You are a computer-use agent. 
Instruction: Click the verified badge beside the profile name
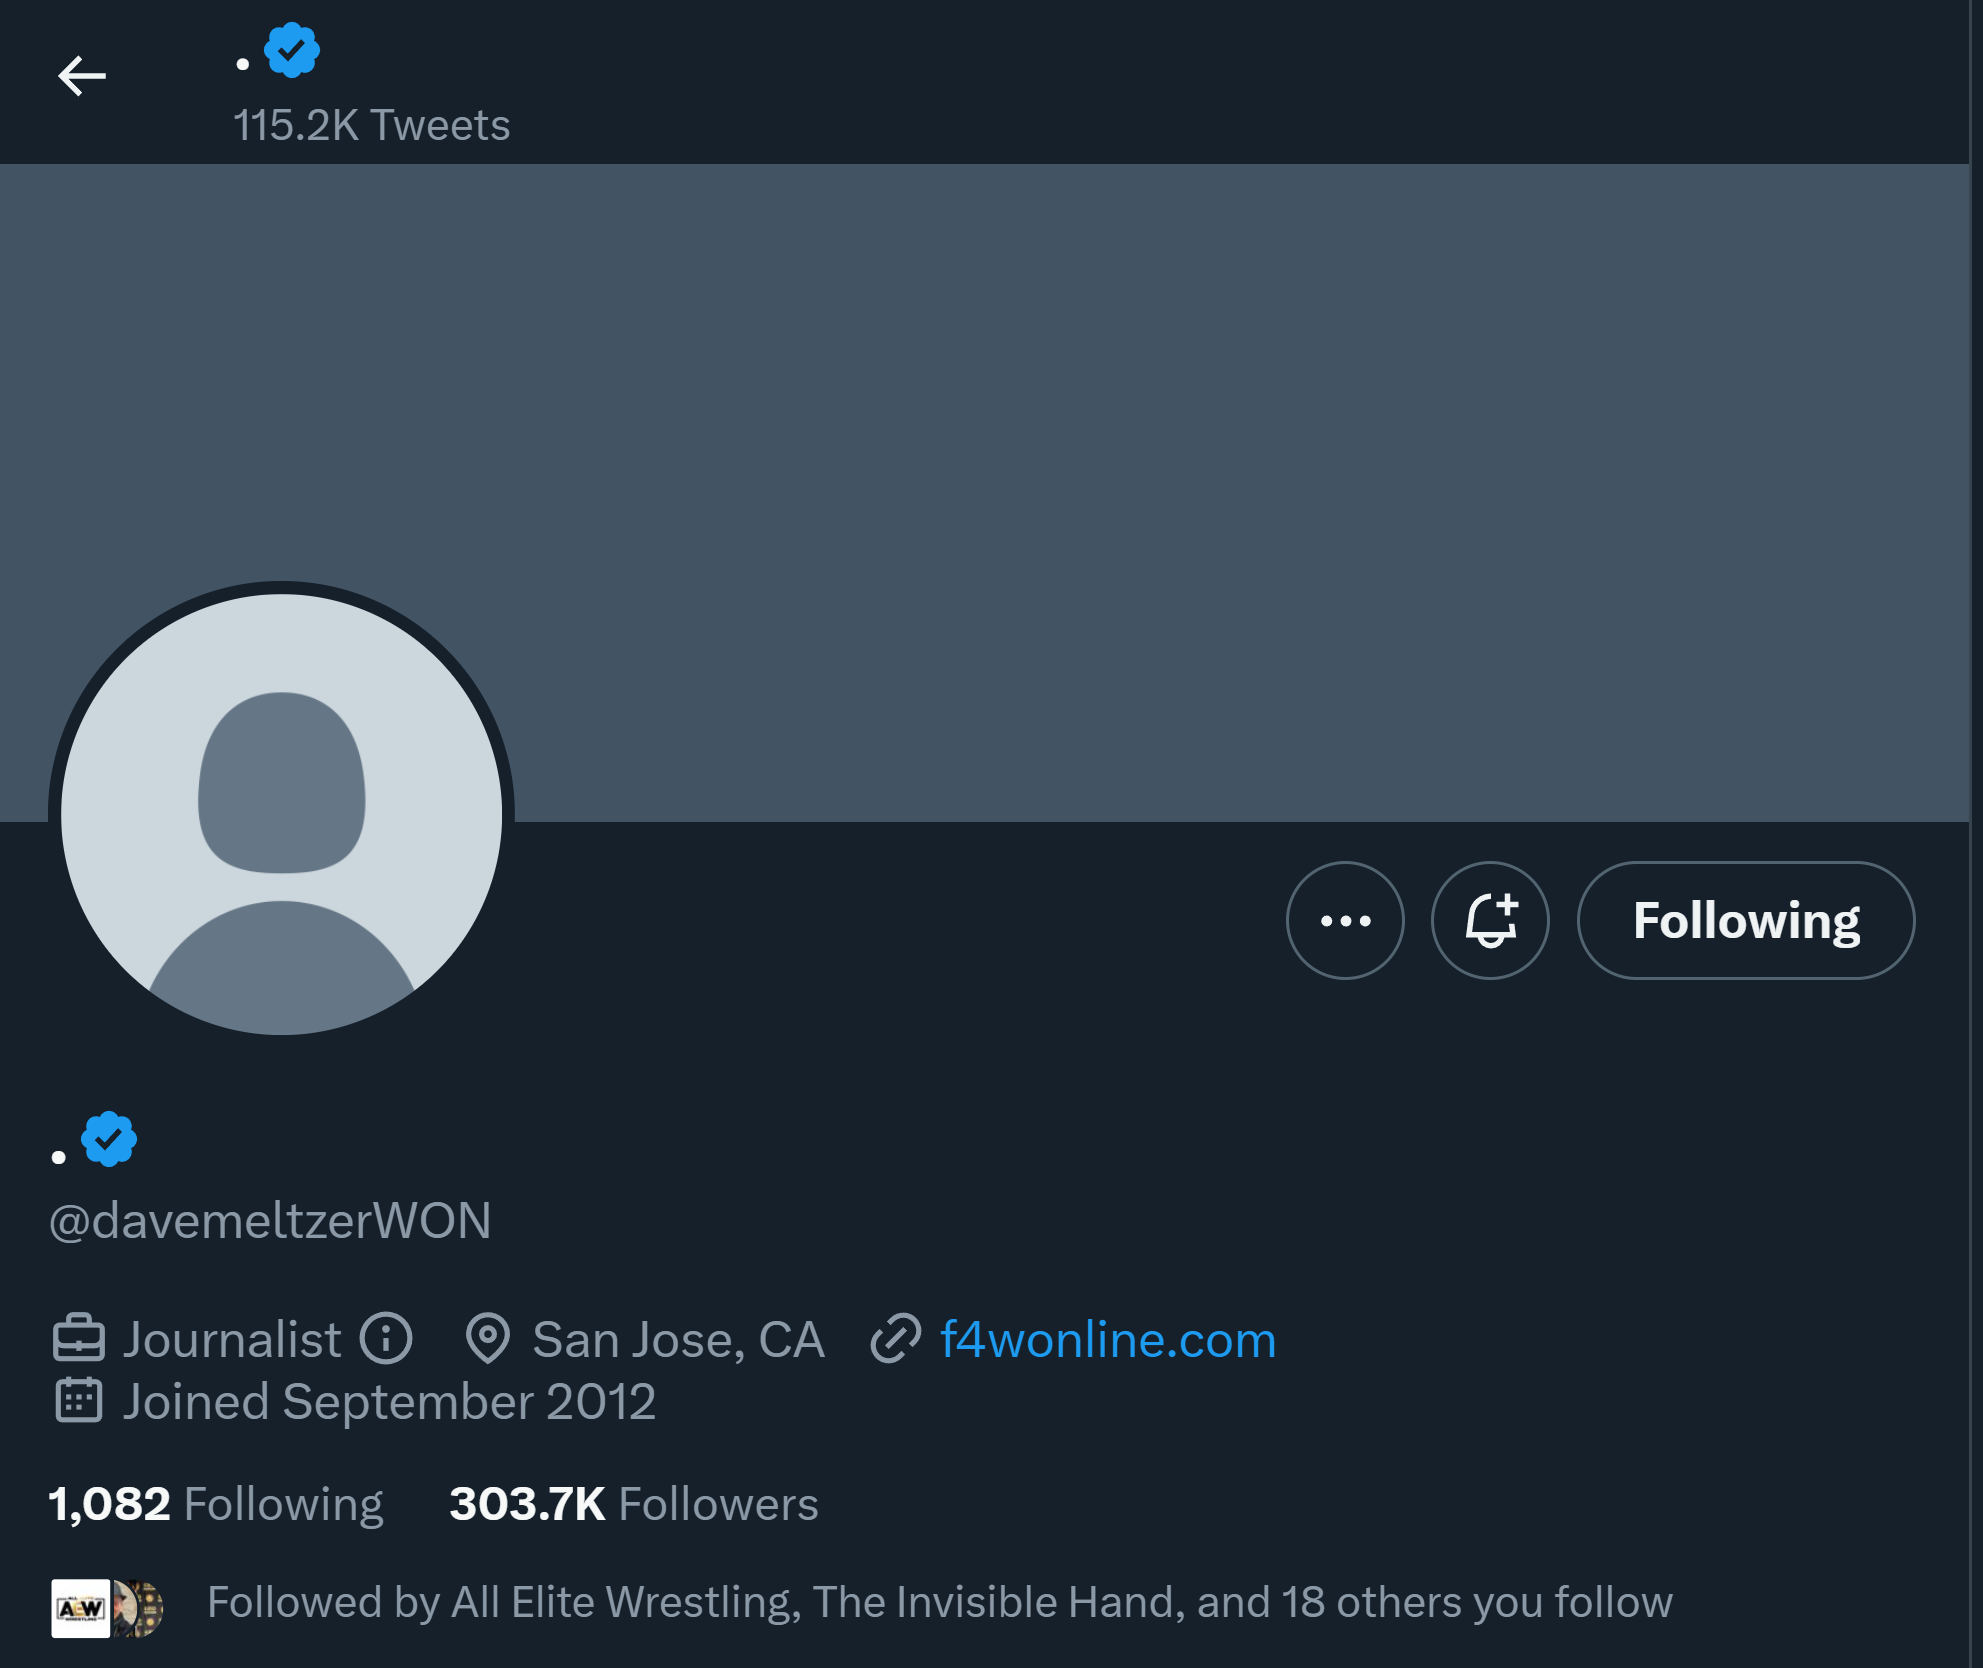point(109,1139)
